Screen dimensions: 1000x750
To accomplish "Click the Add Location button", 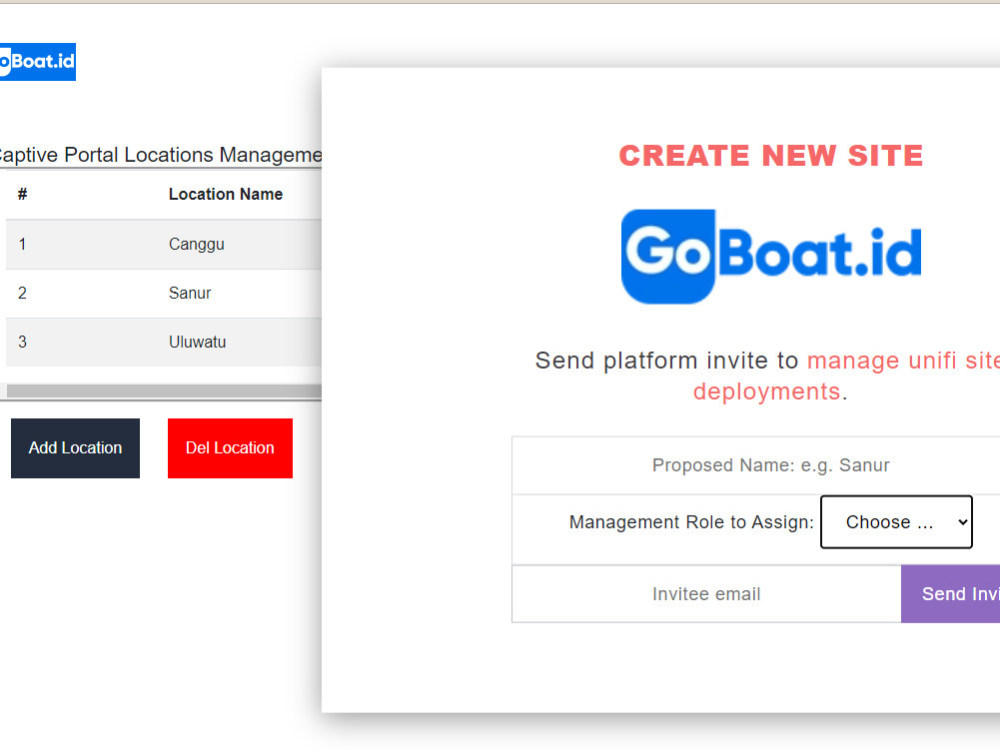I will (75, 448).
